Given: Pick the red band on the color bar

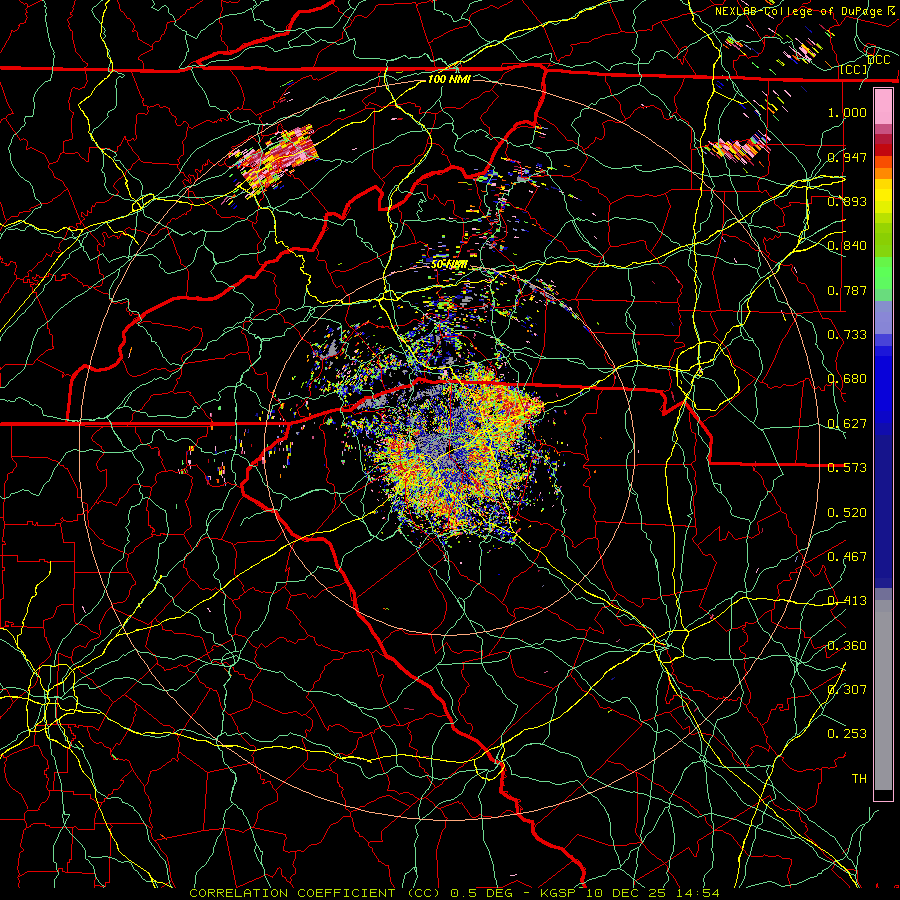Looking at the screenshot, I should pyautogui.click(x=883, y=149).
